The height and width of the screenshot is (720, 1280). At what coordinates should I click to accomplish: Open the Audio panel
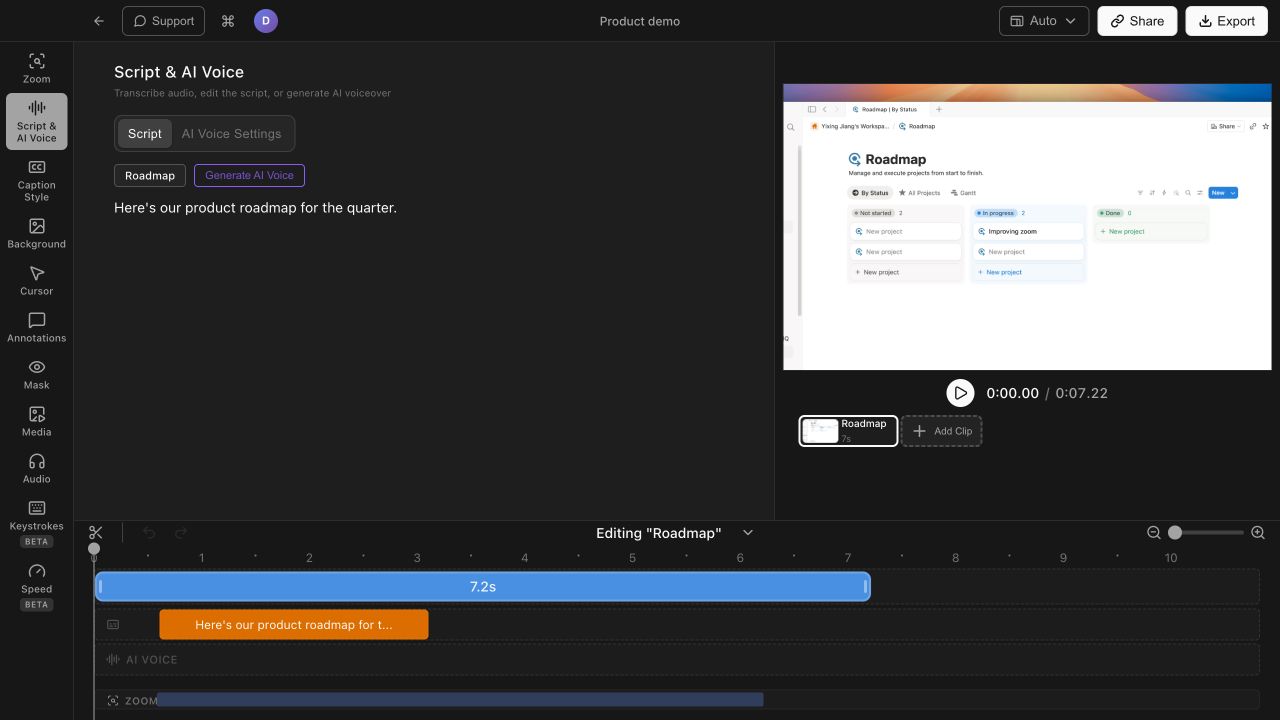tap(37, 468)
